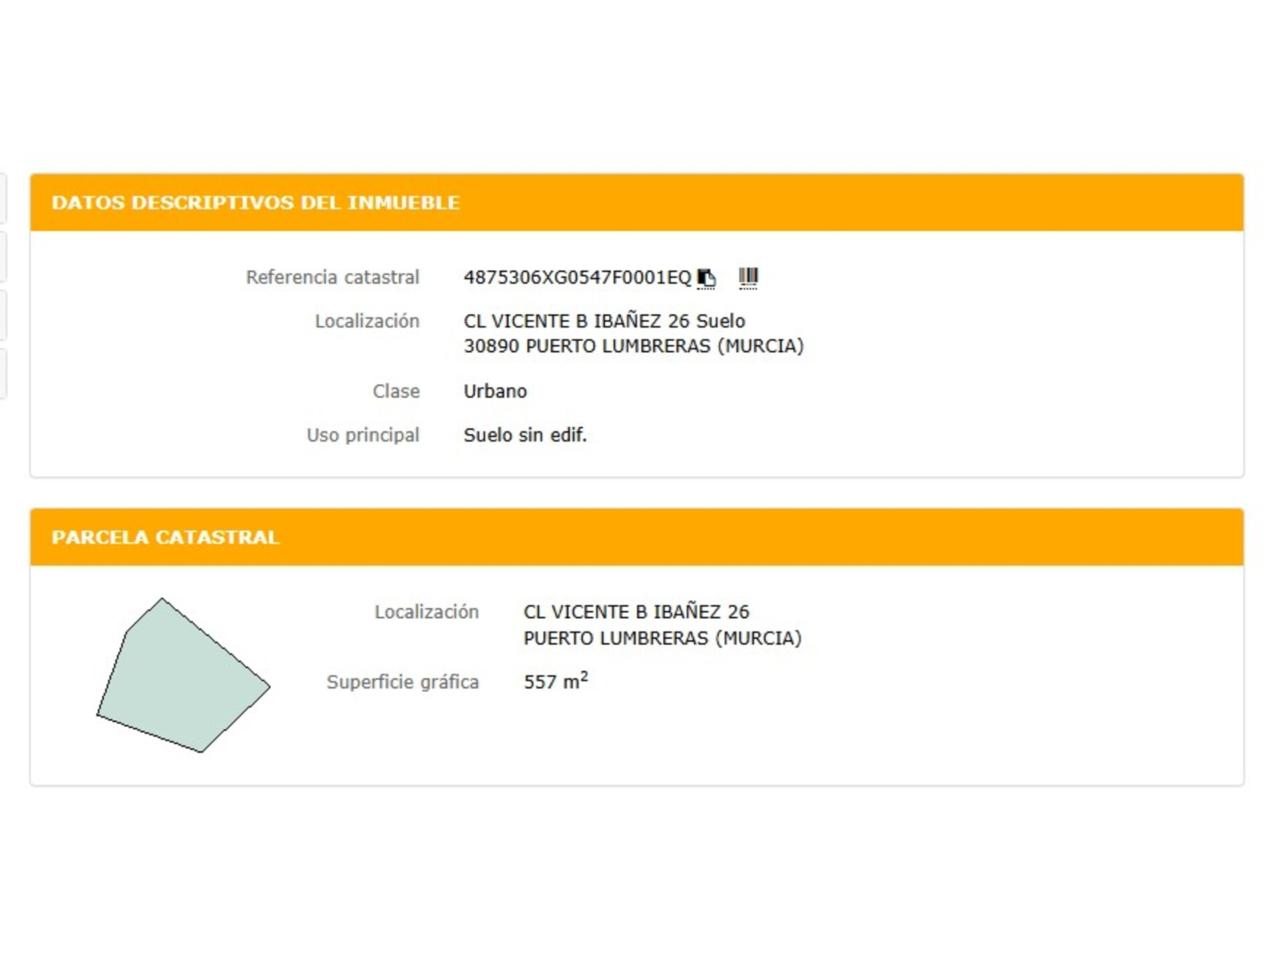This screenshot has height=960, width=1280.
Task: Click the parcel's 'PUERTO LUMBRERAS (MURCIA)' line without the postcode
Action: pos(662,638)
